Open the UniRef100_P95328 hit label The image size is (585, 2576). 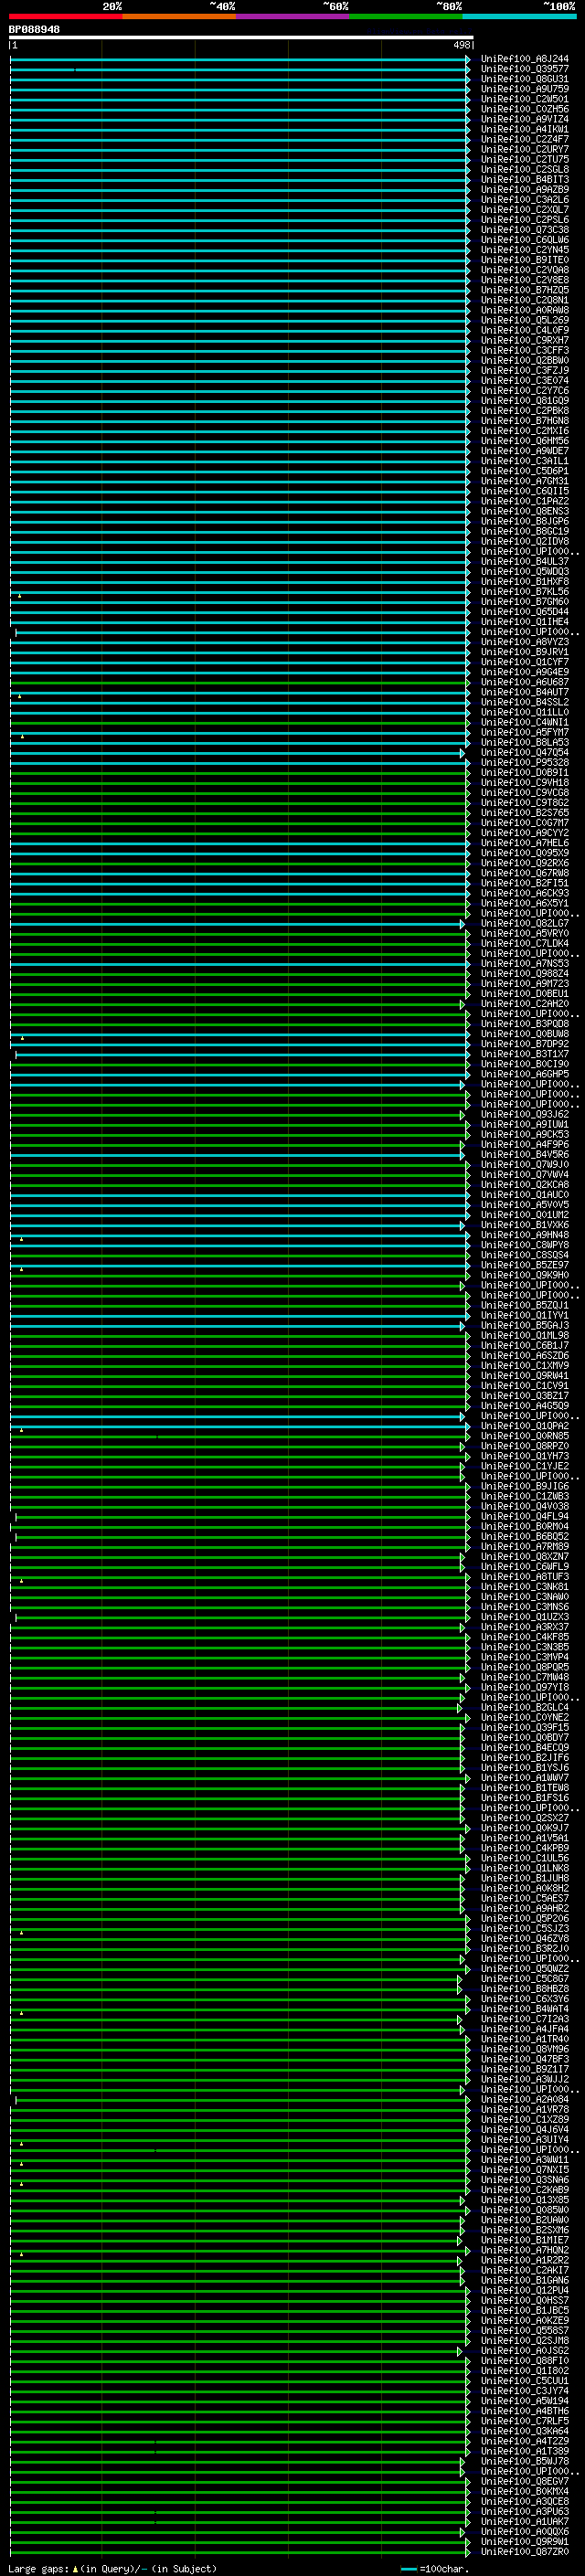coord(524,762)
